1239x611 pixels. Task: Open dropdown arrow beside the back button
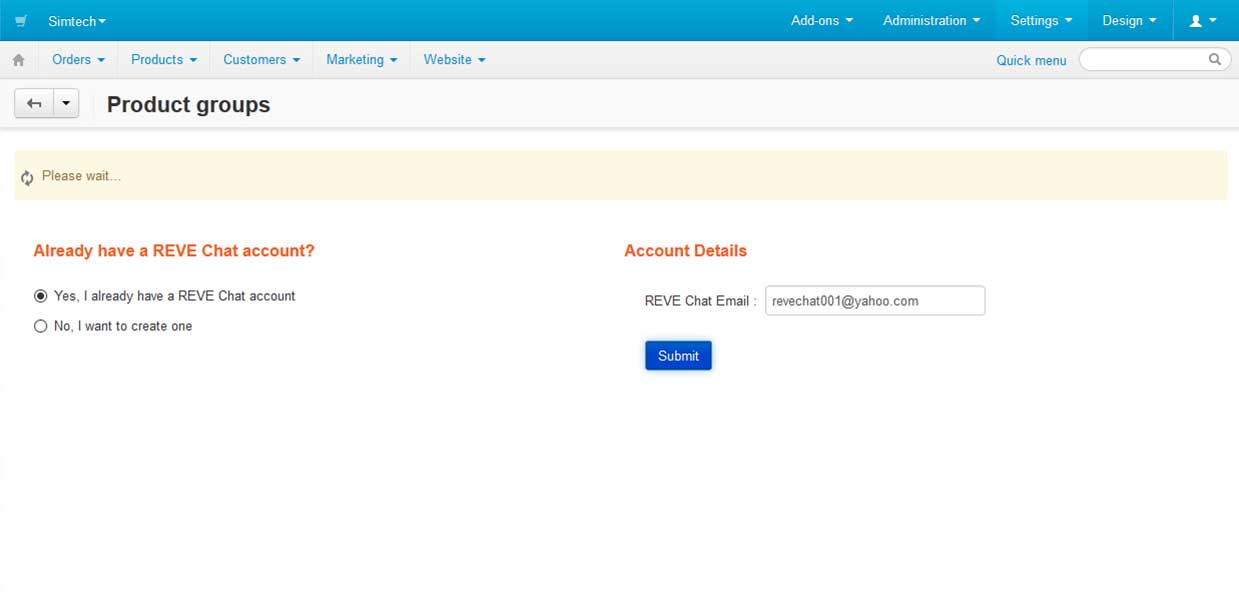[x=66, y=104]
